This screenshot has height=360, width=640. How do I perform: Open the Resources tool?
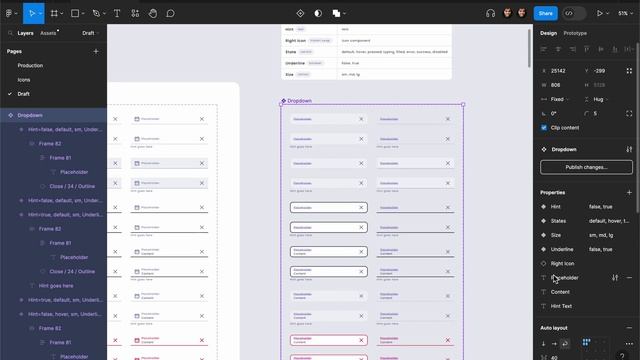[x=135, y=13]
